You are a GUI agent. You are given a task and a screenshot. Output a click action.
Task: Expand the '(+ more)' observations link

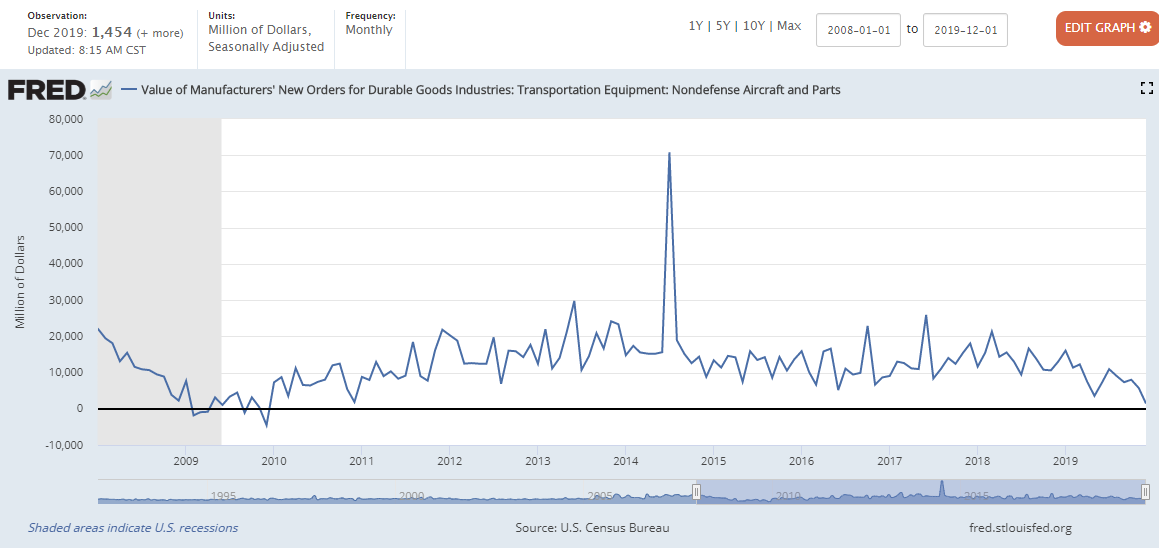[x=159, y=33]
